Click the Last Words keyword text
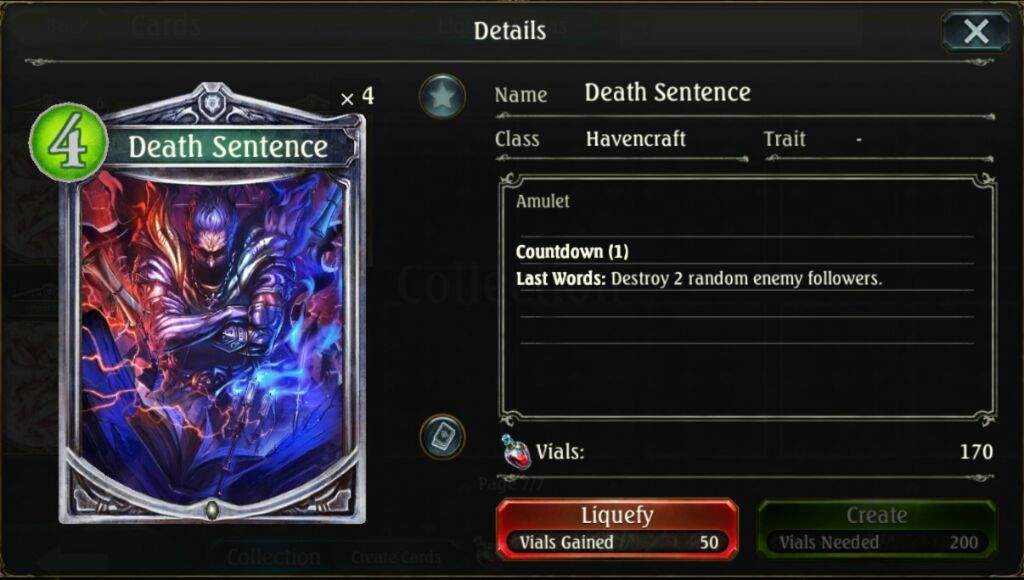The height and width of the screenshot is (580, 1024). (561, 279)
